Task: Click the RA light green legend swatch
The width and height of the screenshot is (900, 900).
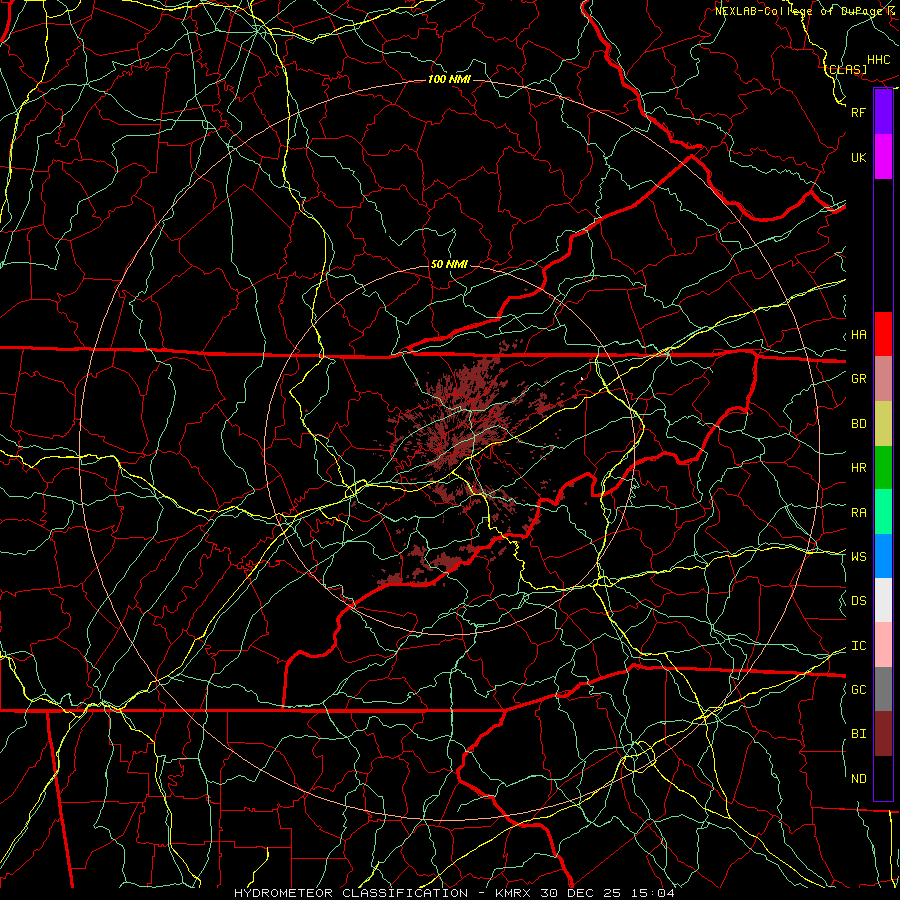Action: 883,511
